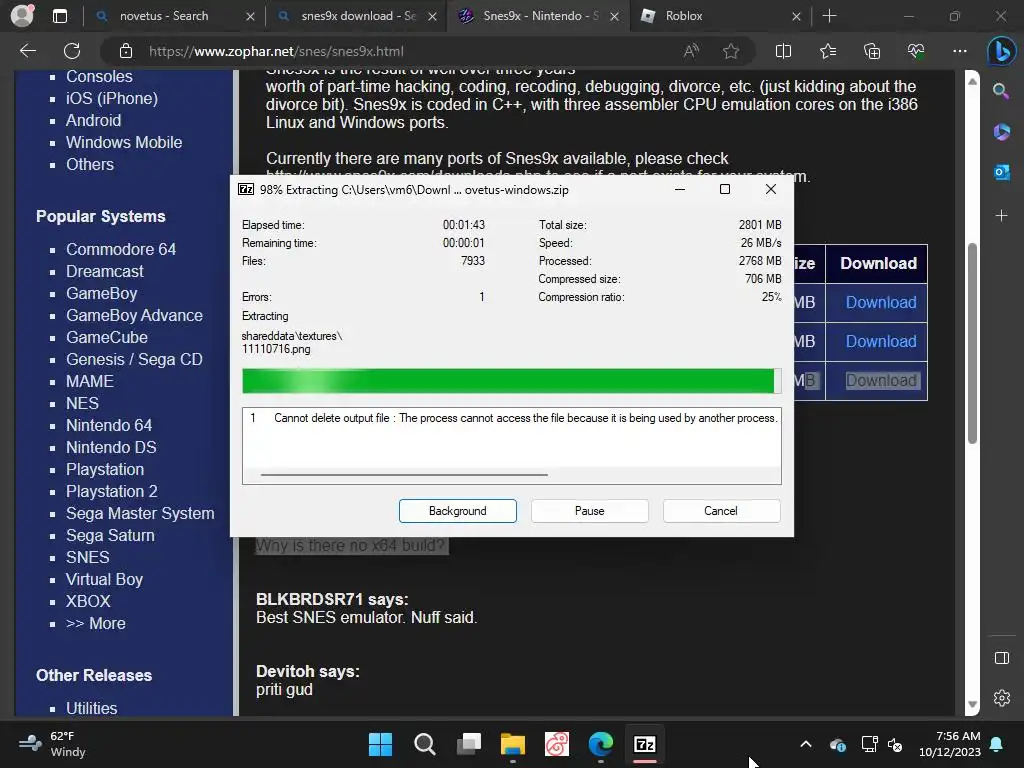Open a new tab with the plus button
1024x768 pixels.
coord(829,16)
